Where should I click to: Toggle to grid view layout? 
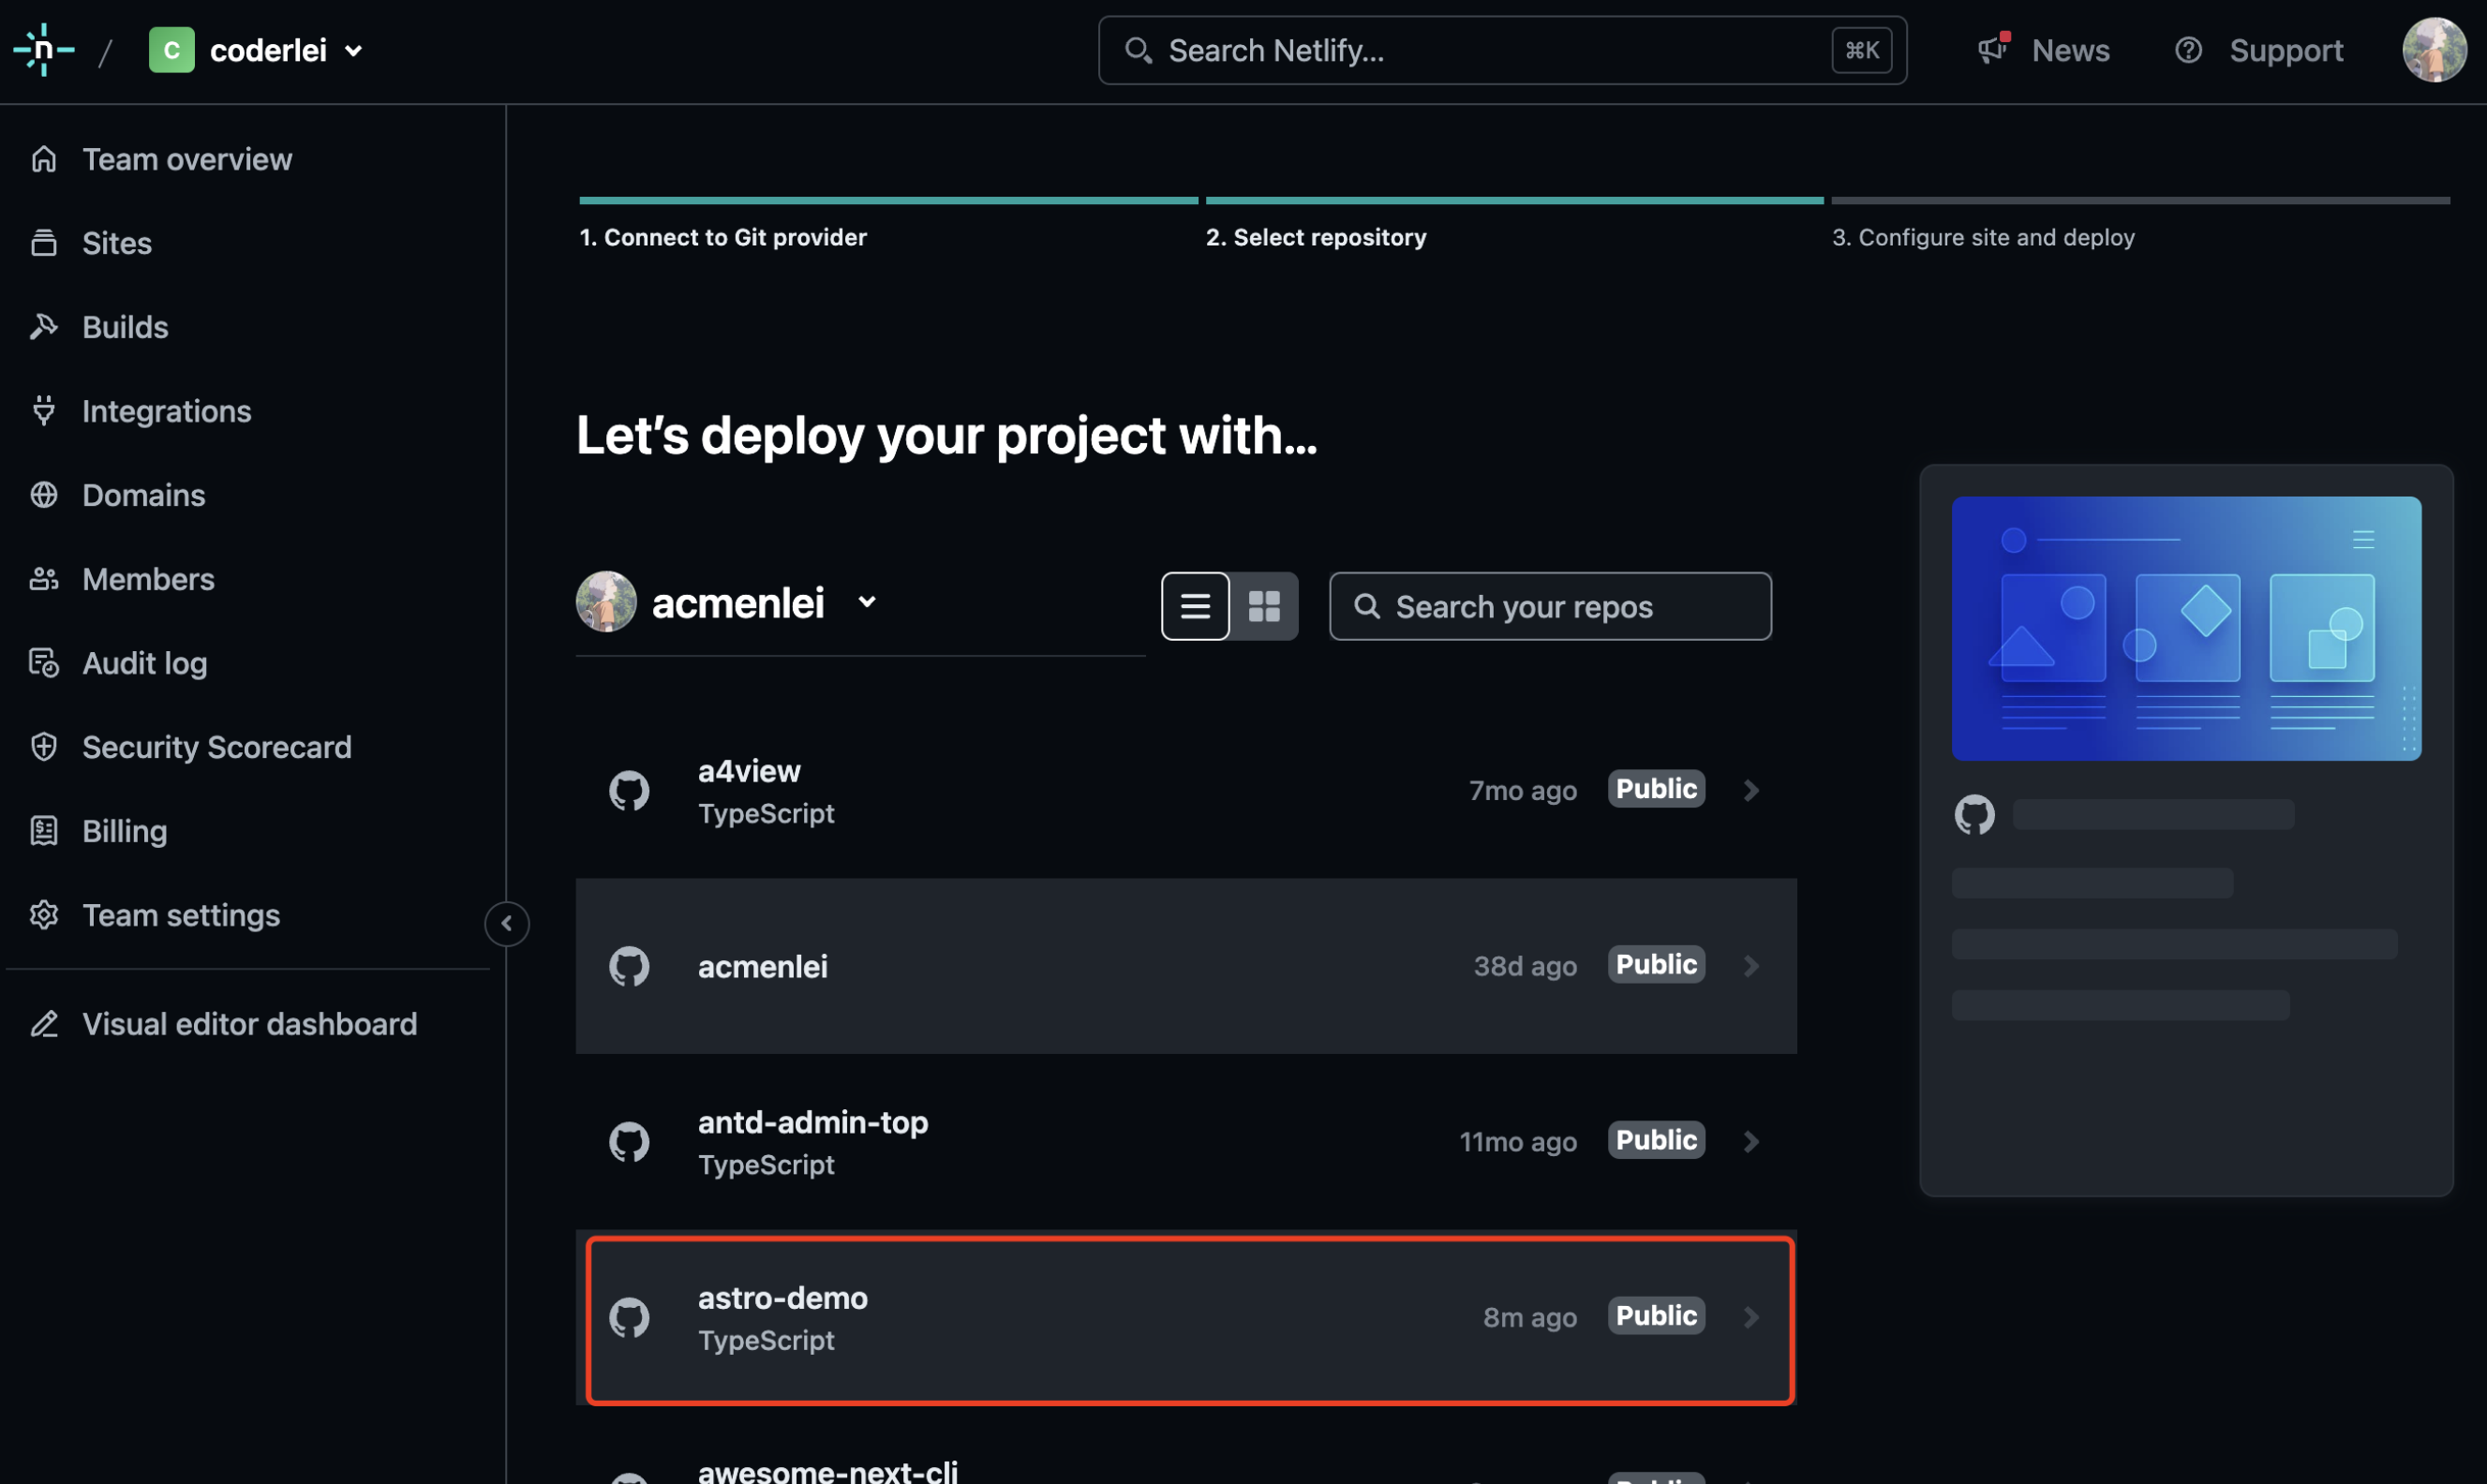1265,604
